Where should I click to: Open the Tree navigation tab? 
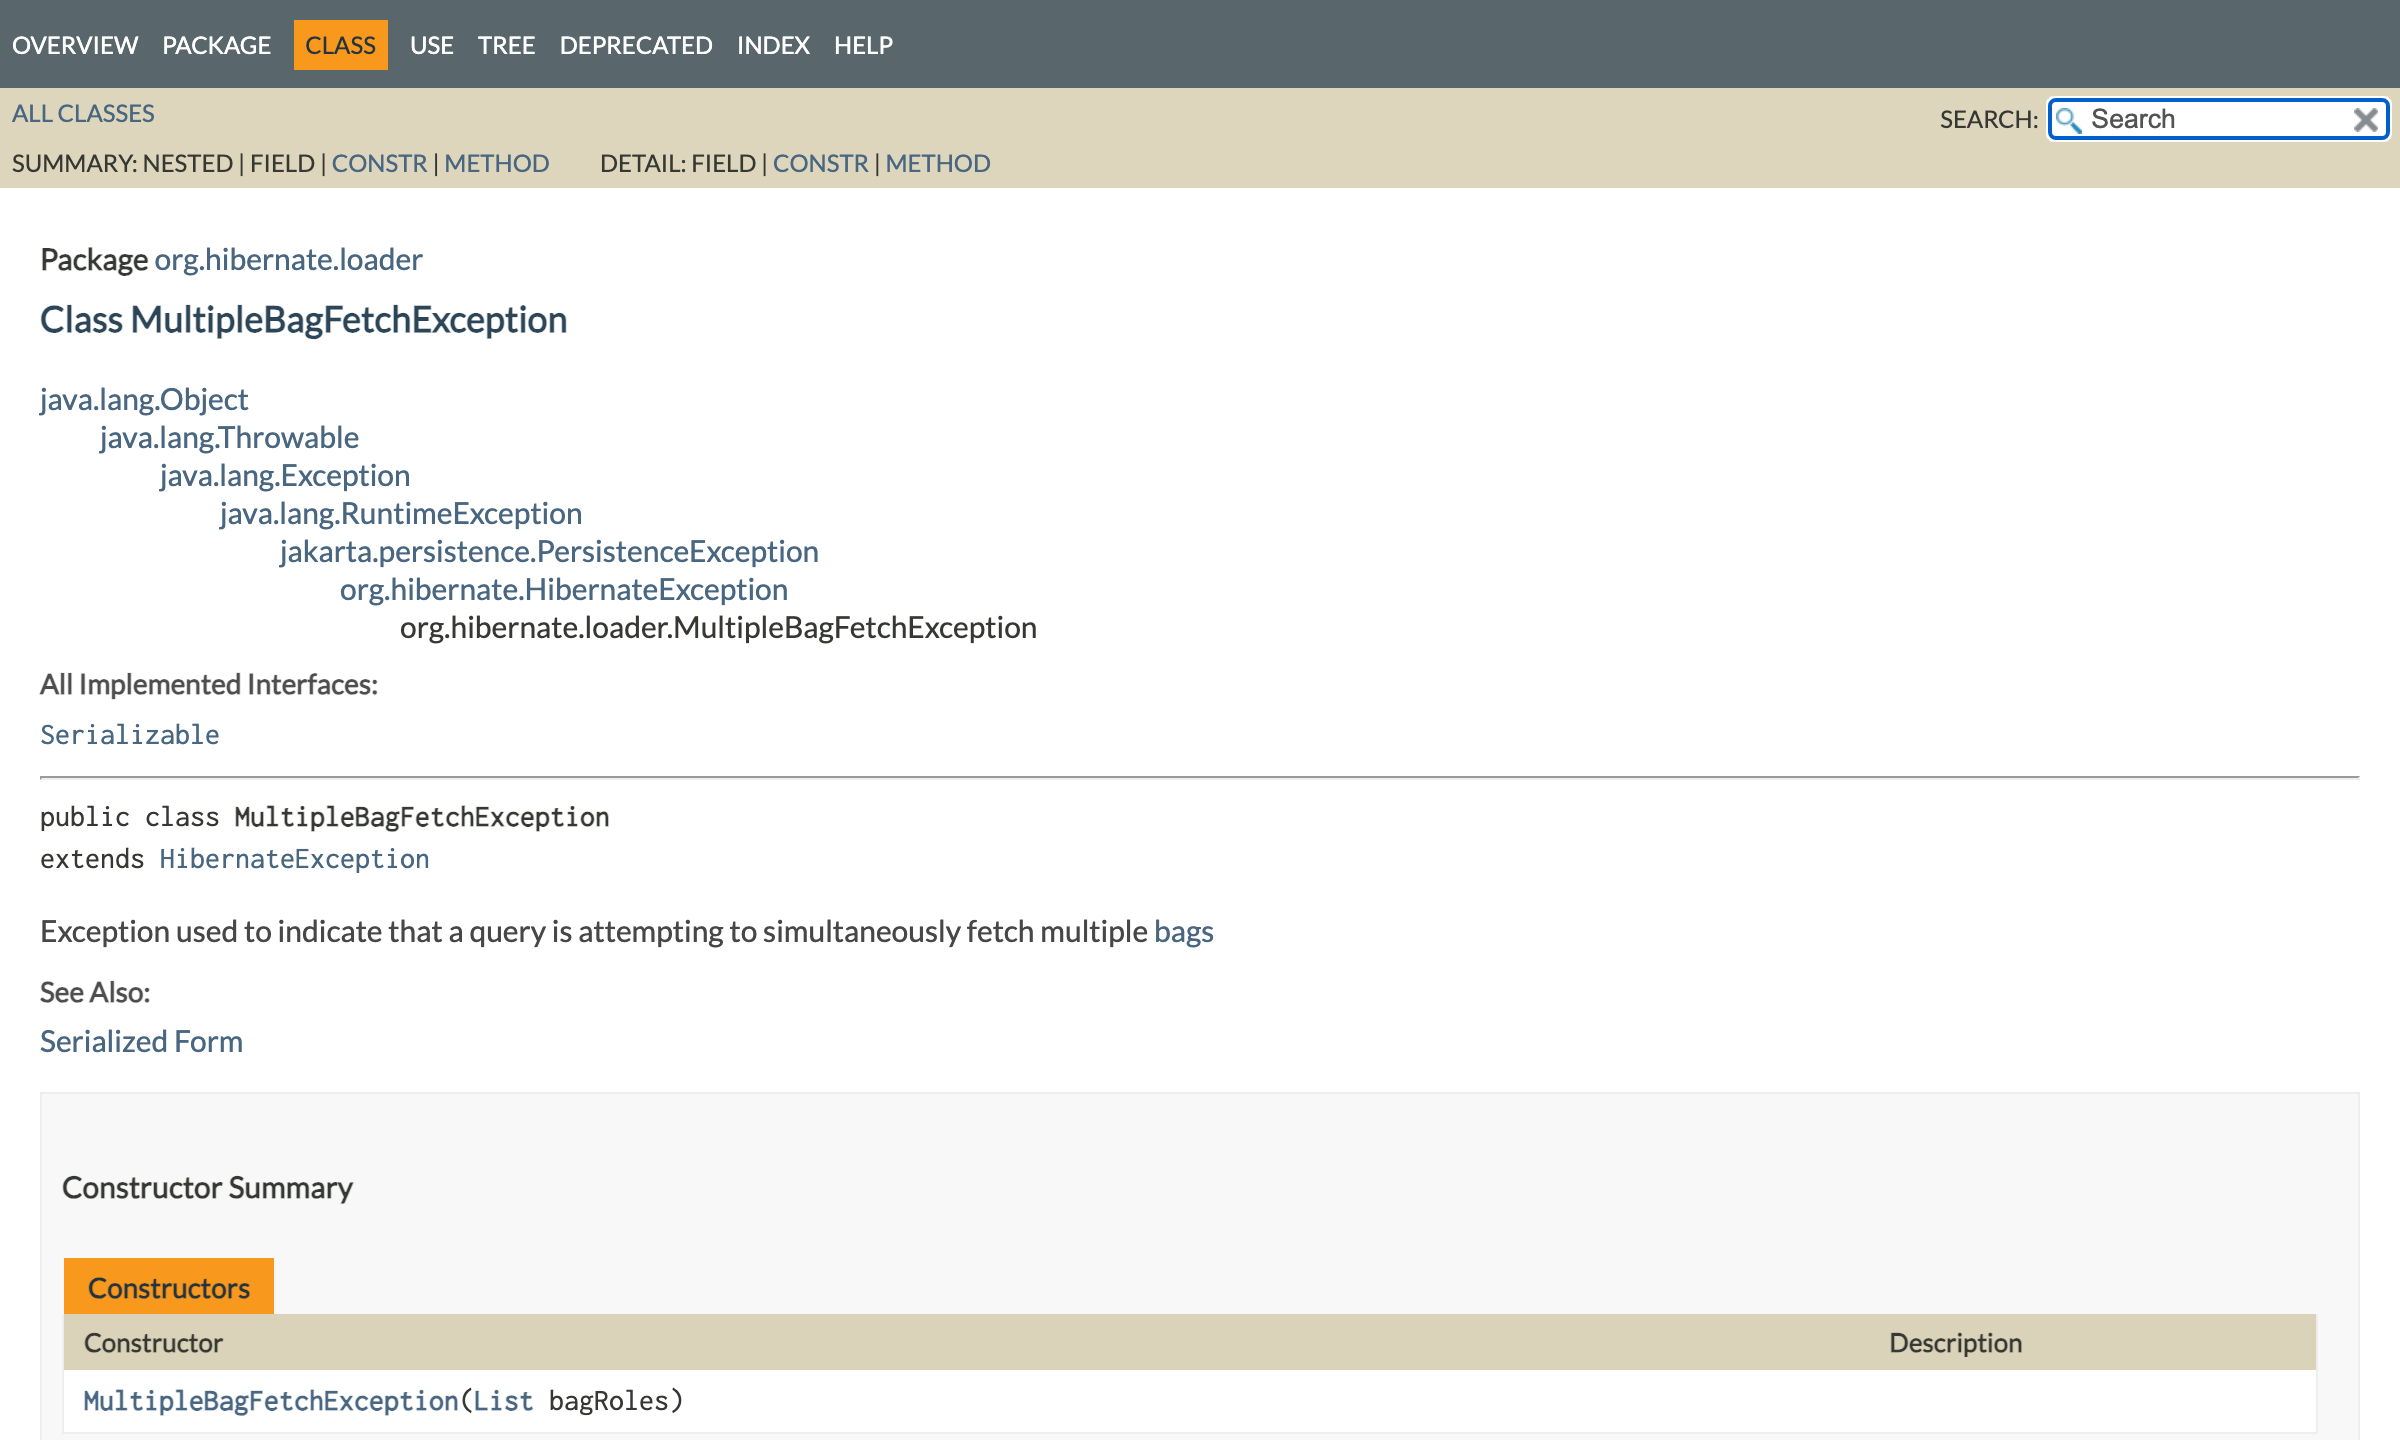[x=506, y=45]
